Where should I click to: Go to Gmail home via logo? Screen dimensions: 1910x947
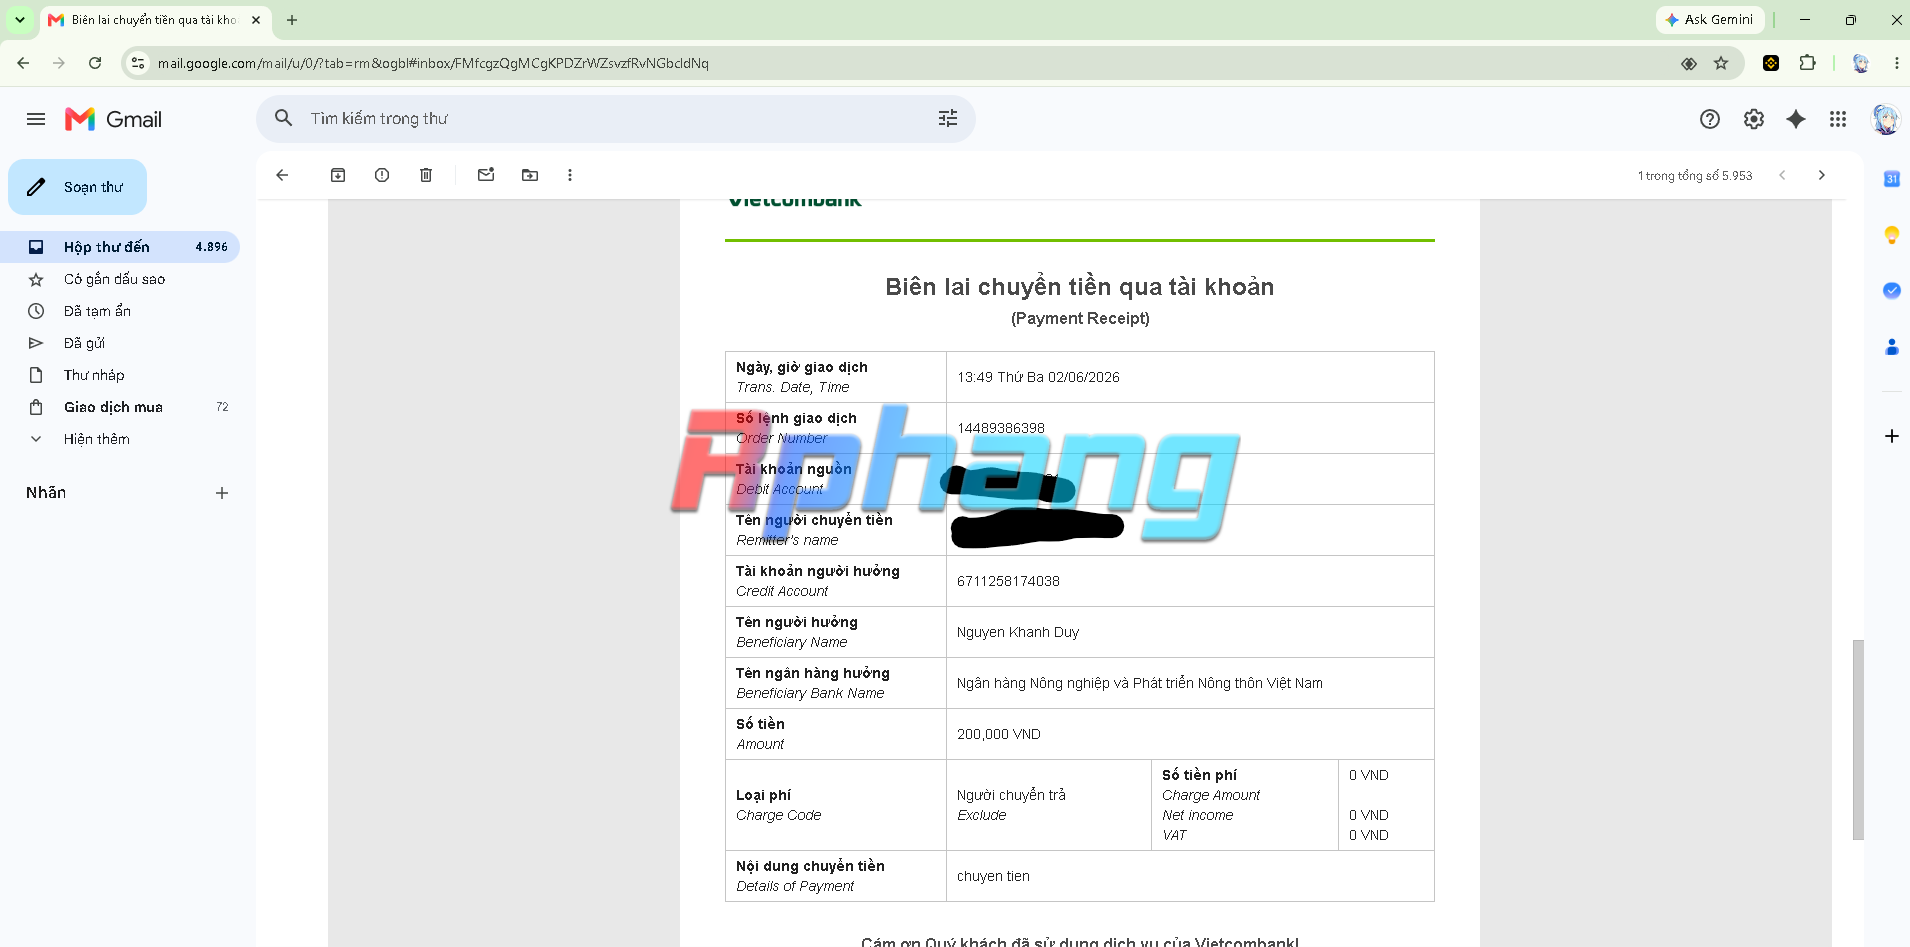pos(113,119)
